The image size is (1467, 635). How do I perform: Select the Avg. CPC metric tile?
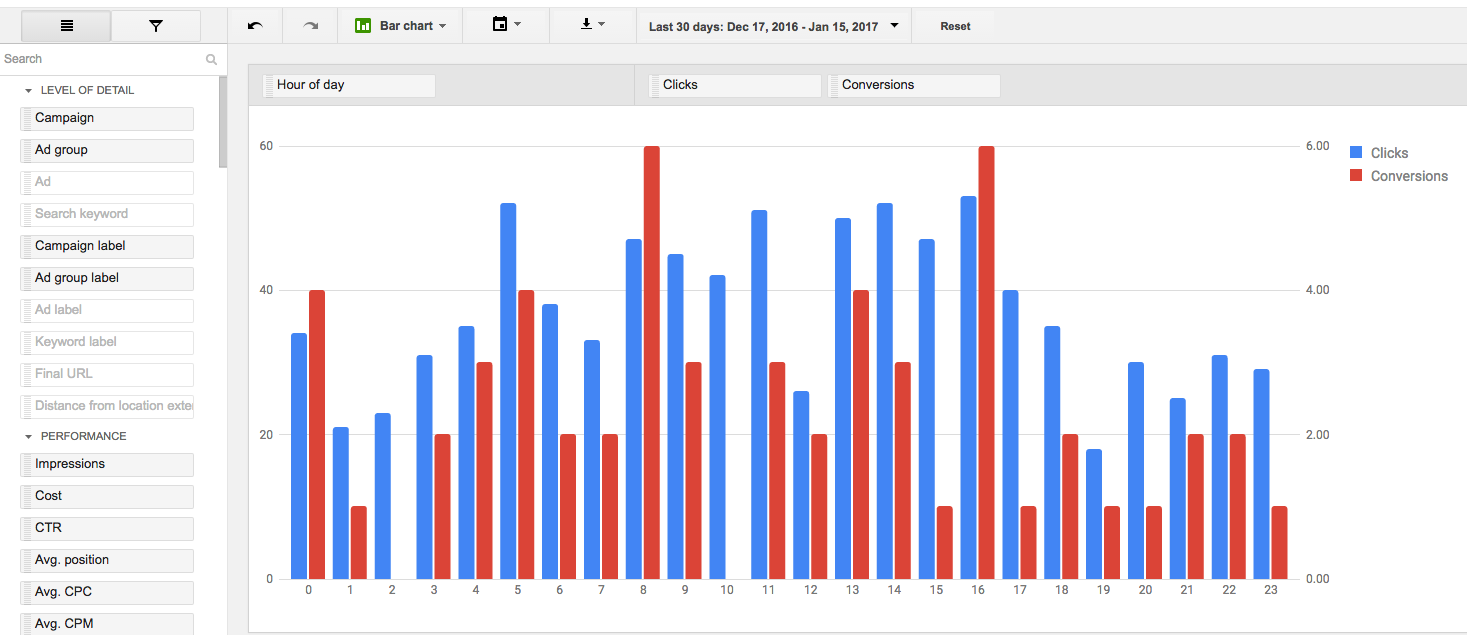[x=107, y=592]
